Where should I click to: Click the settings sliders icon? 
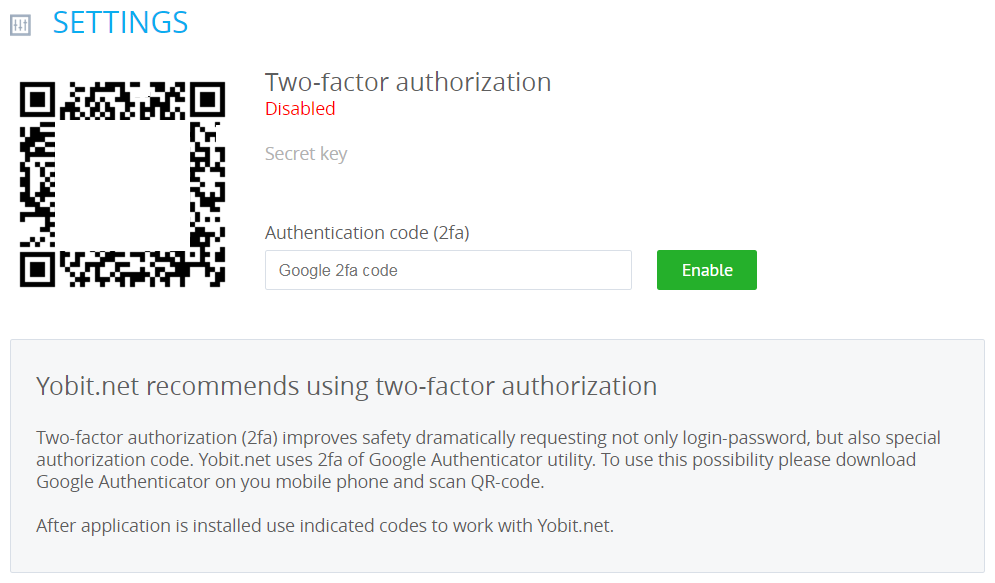[x=20, y=24]
